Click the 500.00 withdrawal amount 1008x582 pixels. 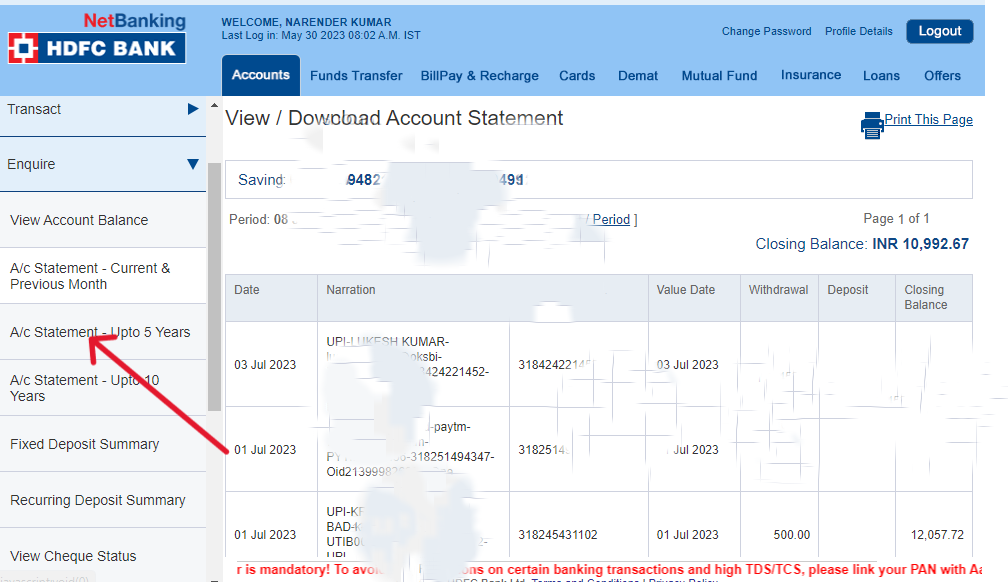tap(791, 534)
